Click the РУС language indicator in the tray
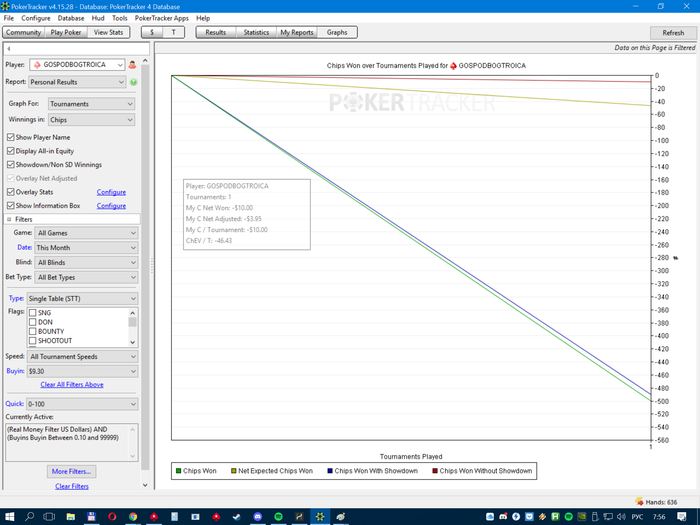Image resolution: width=700 pixels, height=525 pixels. point(637,517)
